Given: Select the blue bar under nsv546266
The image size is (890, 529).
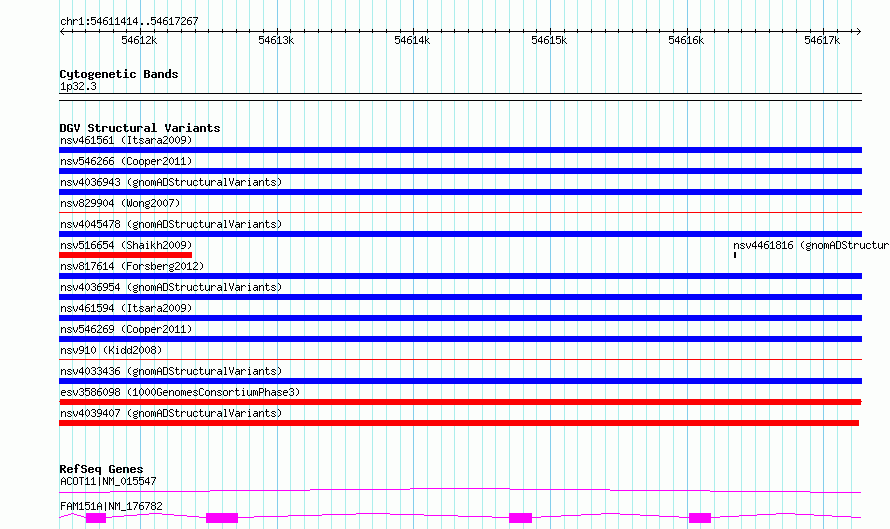Looking at the screenshot, I should tap(460, 171).
